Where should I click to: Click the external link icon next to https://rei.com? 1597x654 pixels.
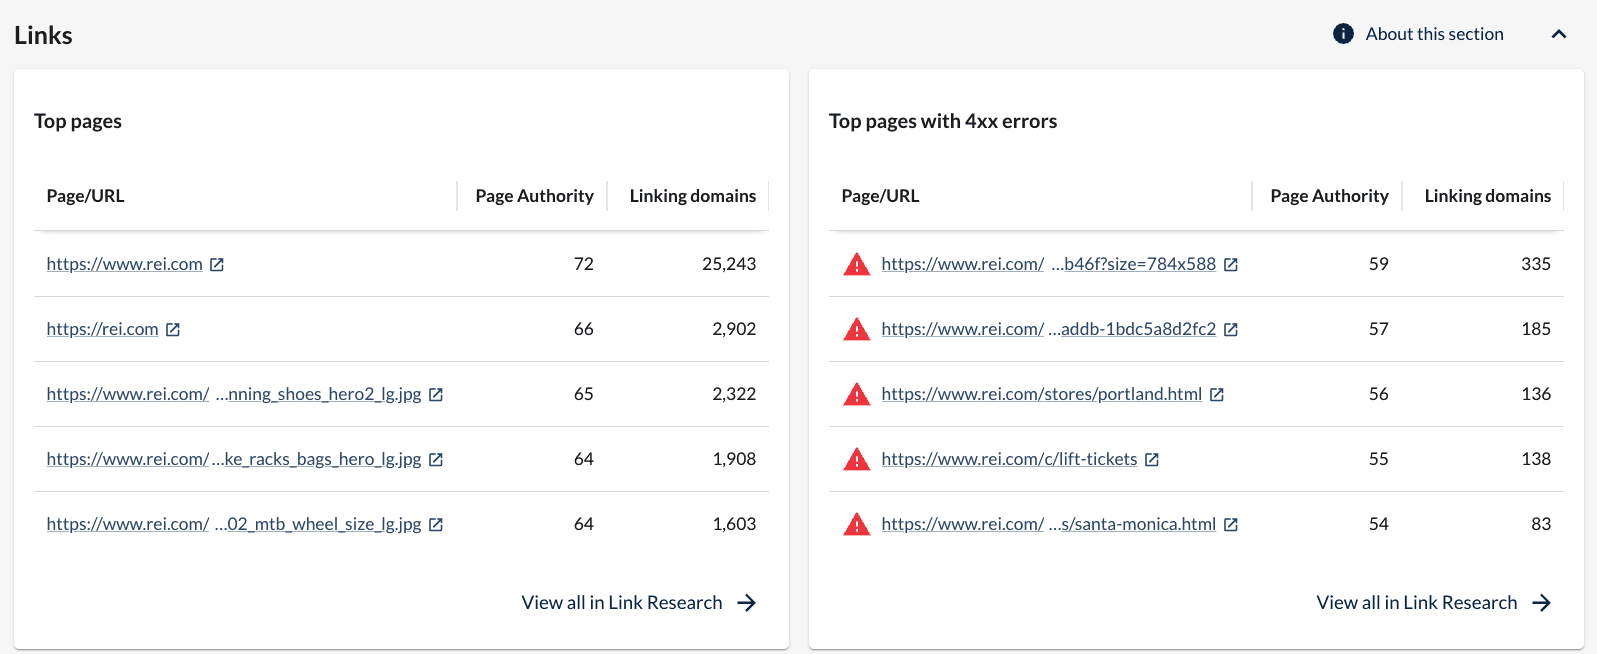(x=173, y=330)
